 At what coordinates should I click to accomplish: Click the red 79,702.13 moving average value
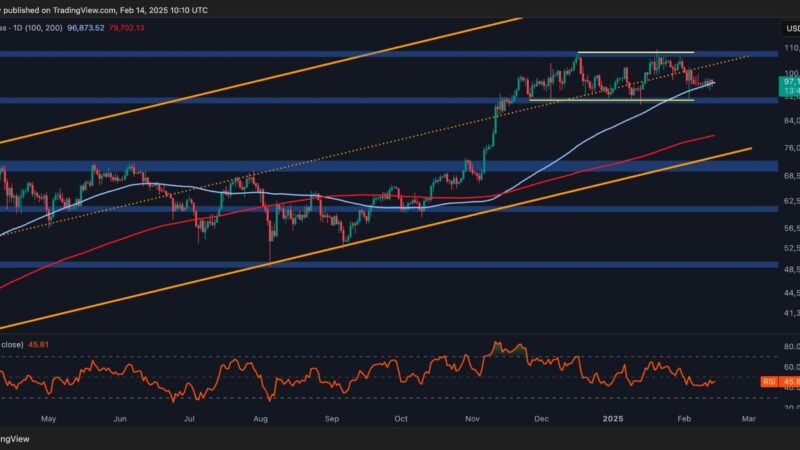click(x=127, y=28)
